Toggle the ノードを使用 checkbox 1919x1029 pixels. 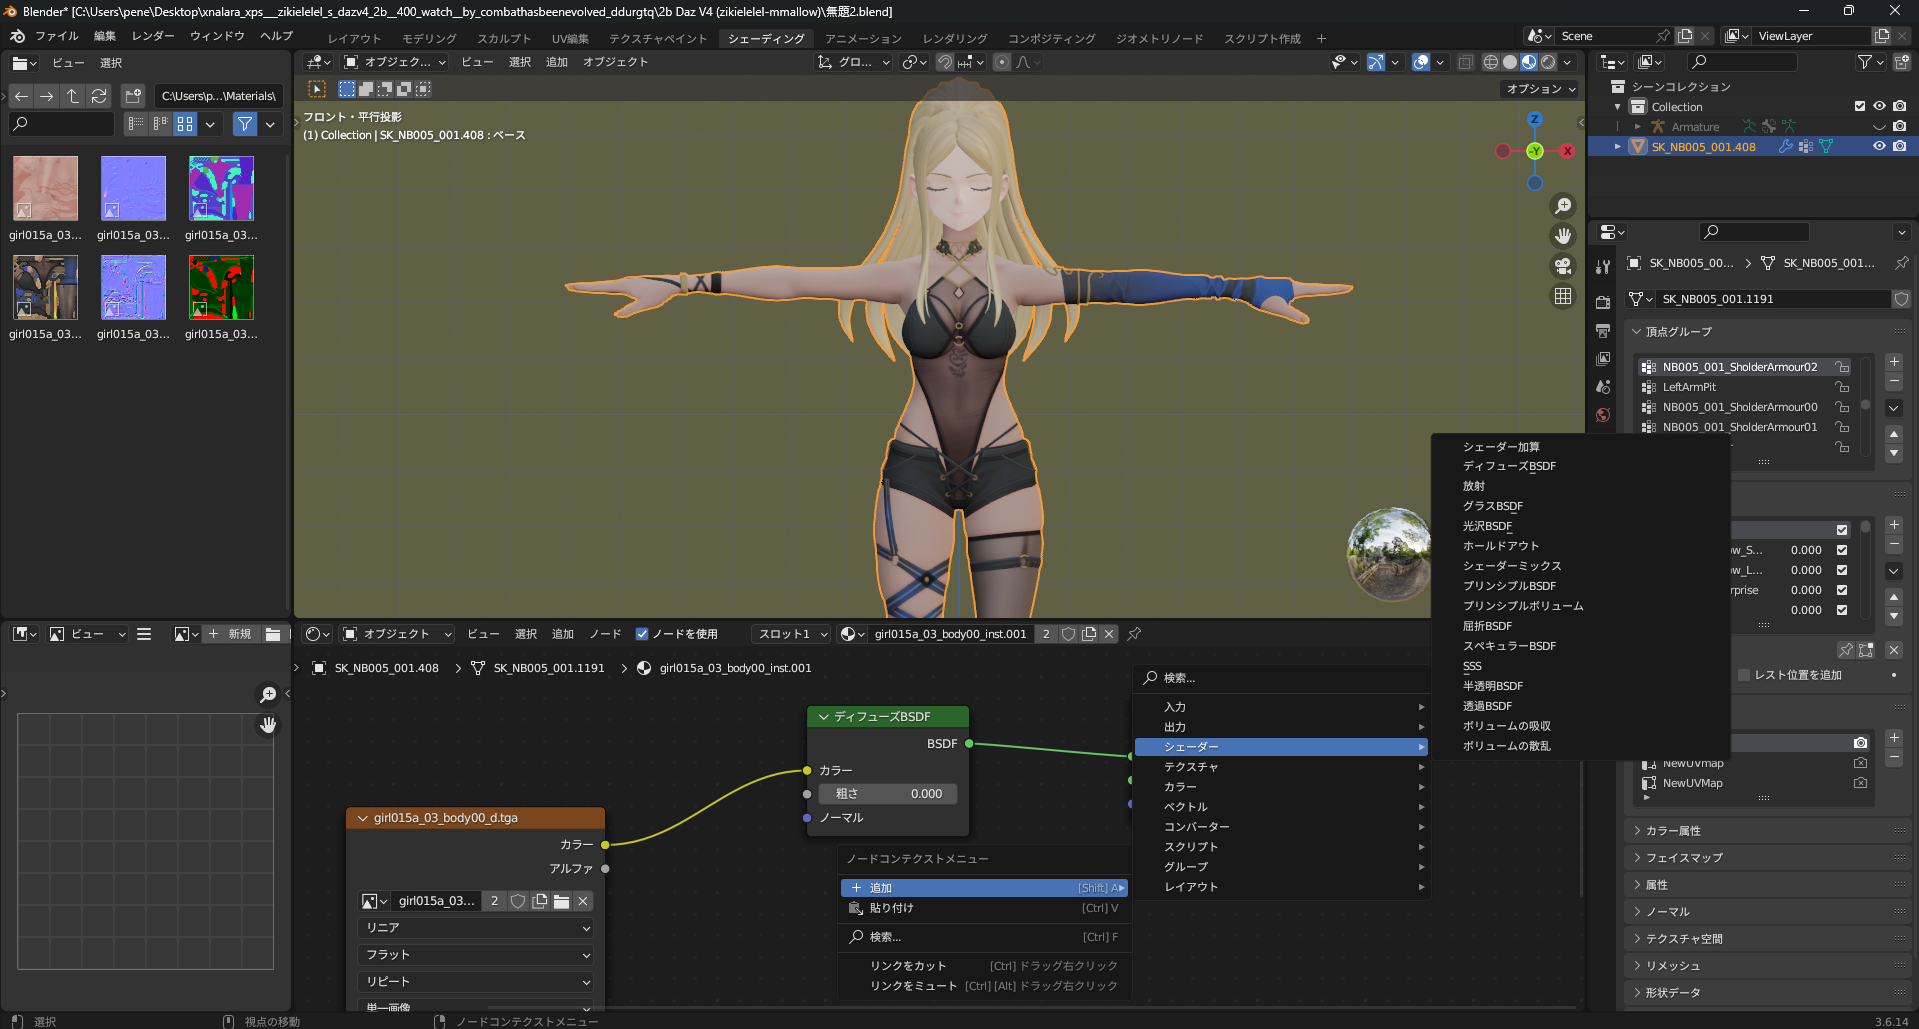pos(642,634)
